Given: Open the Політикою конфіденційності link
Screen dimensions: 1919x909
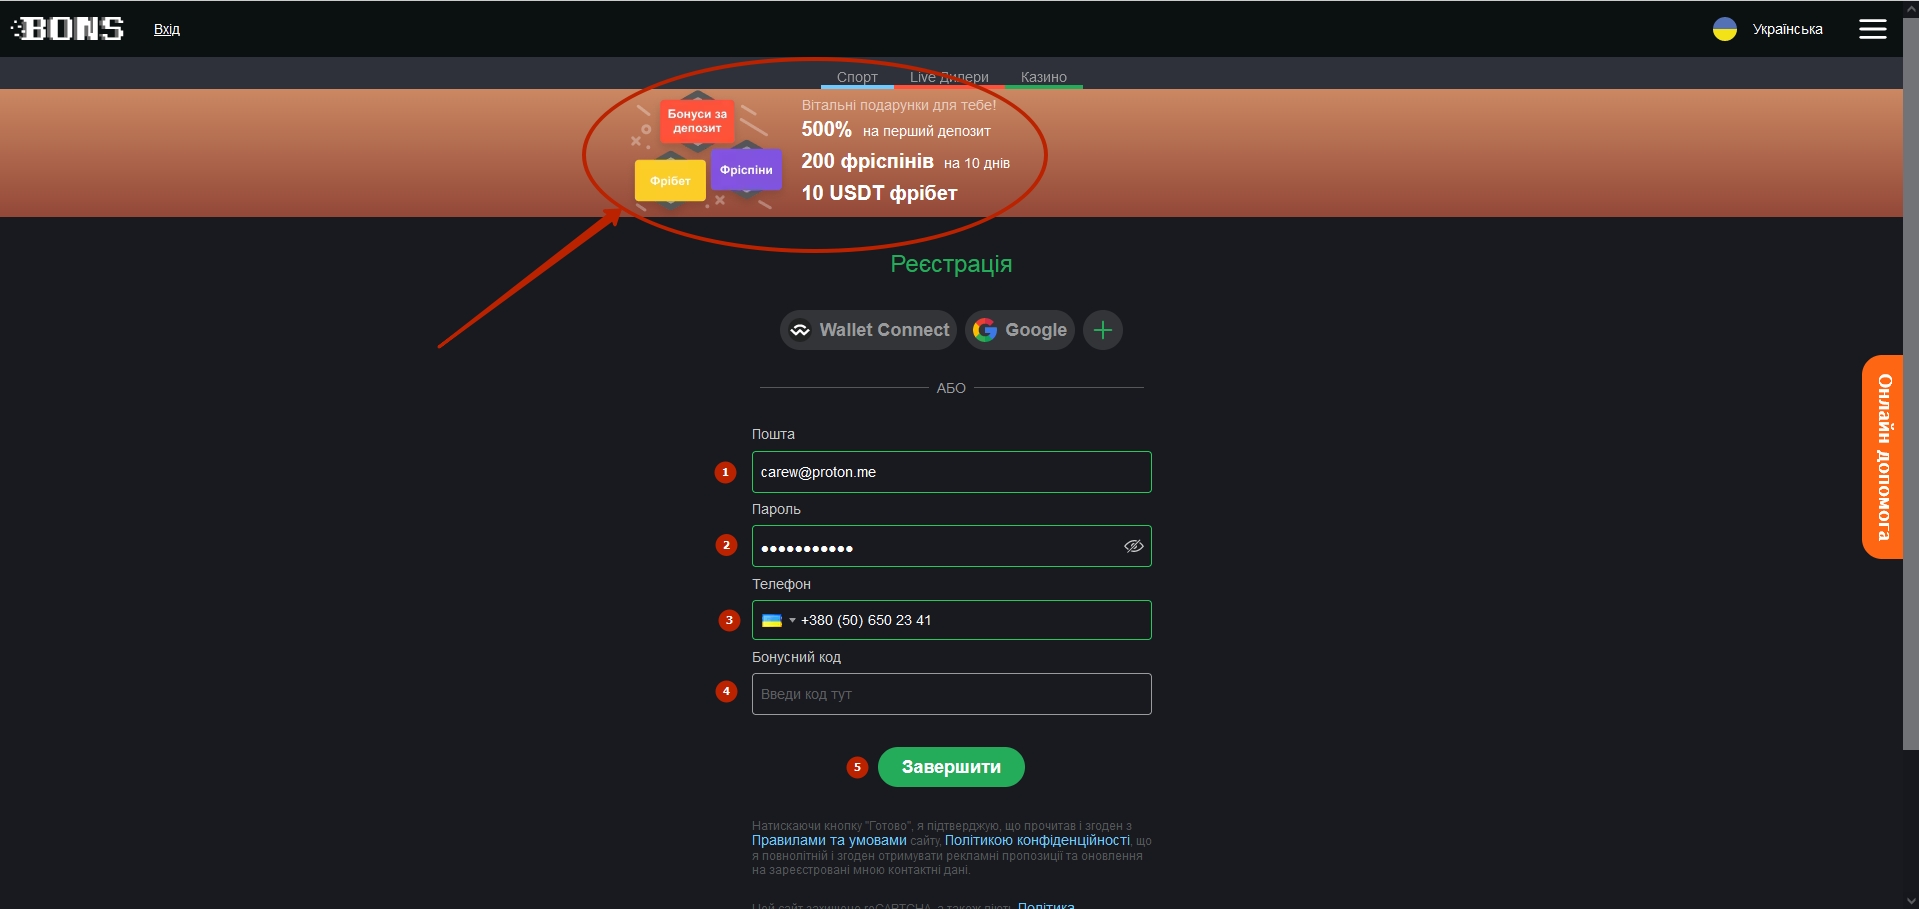Looking at the screenshot, I should click(x=1037, y=840).
